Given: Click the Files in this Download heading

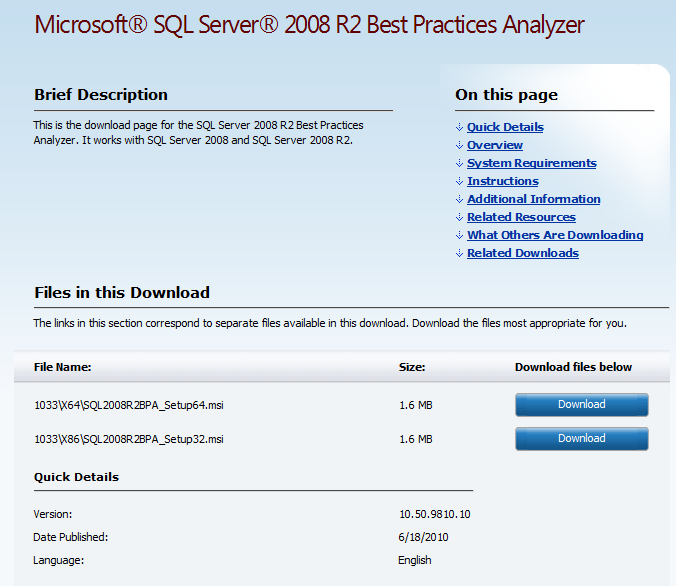Looking at the screenshot, I should click(122, 292).
